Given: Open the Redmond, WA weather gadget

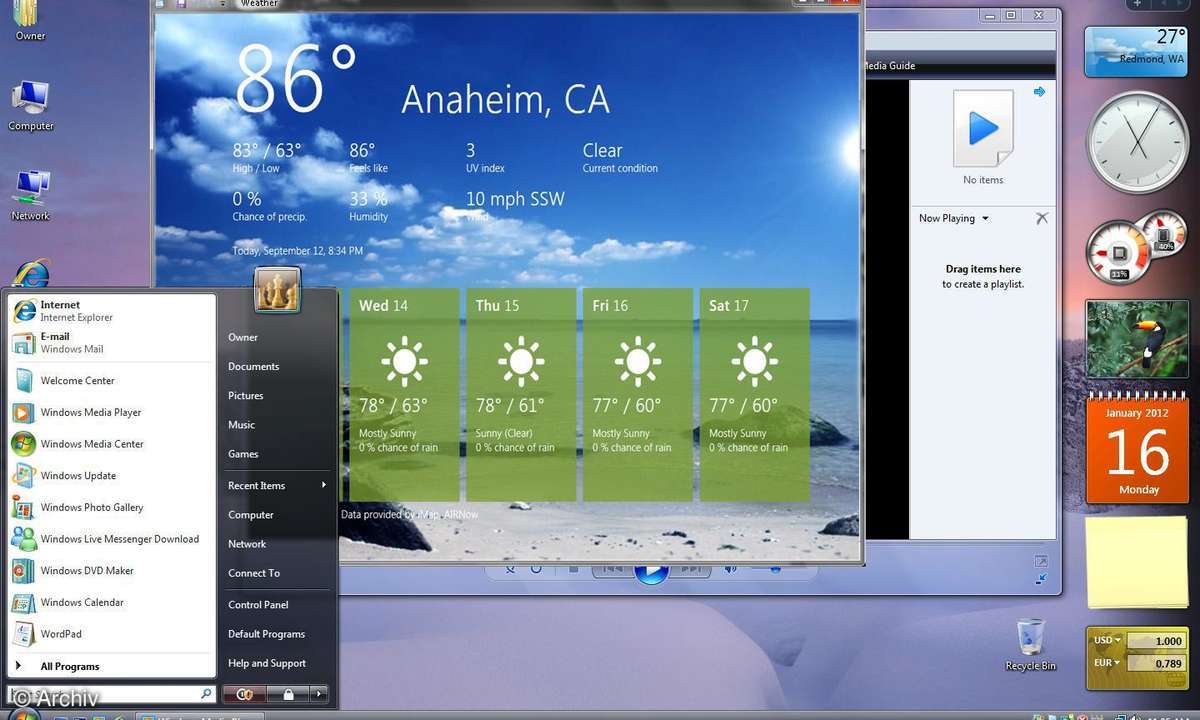Looking at the screenshot, I should point(1136,50).
